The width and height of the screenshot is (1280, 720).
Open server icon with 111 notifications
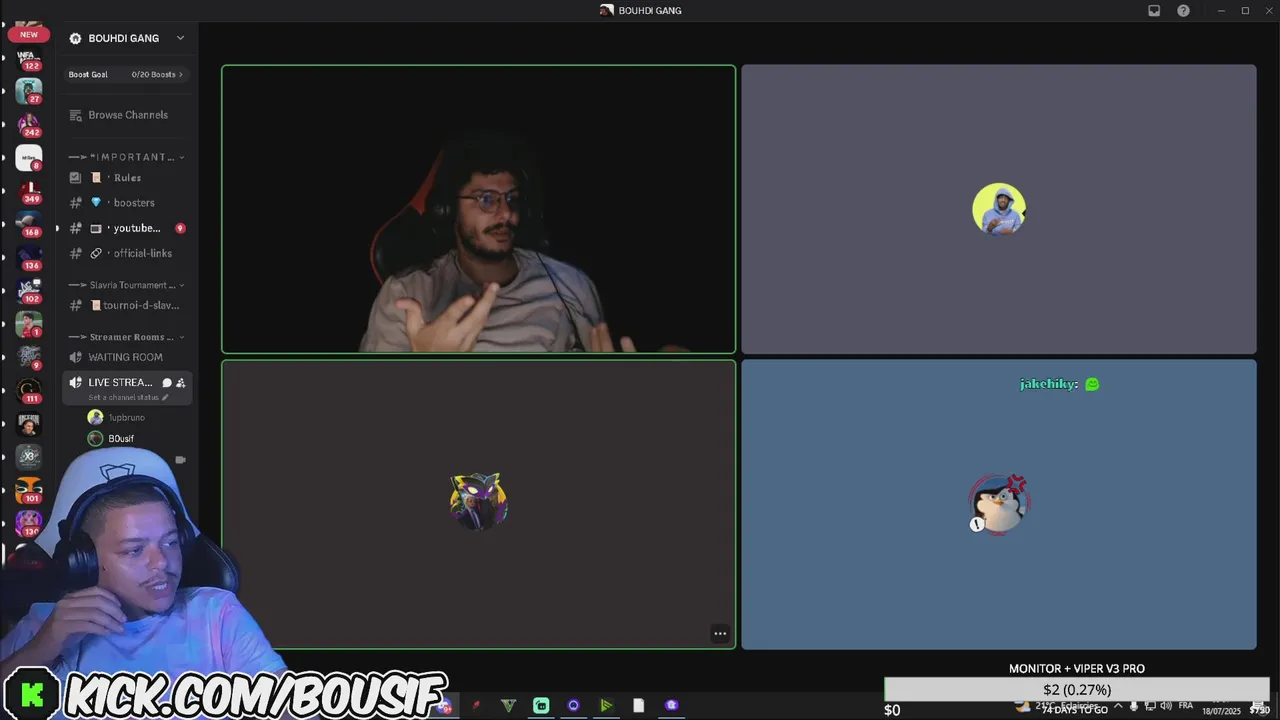pos(28,390)
